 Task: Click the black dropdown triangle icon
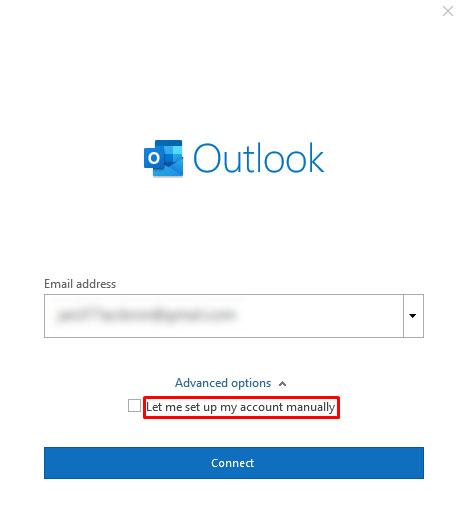pos(413,316)
